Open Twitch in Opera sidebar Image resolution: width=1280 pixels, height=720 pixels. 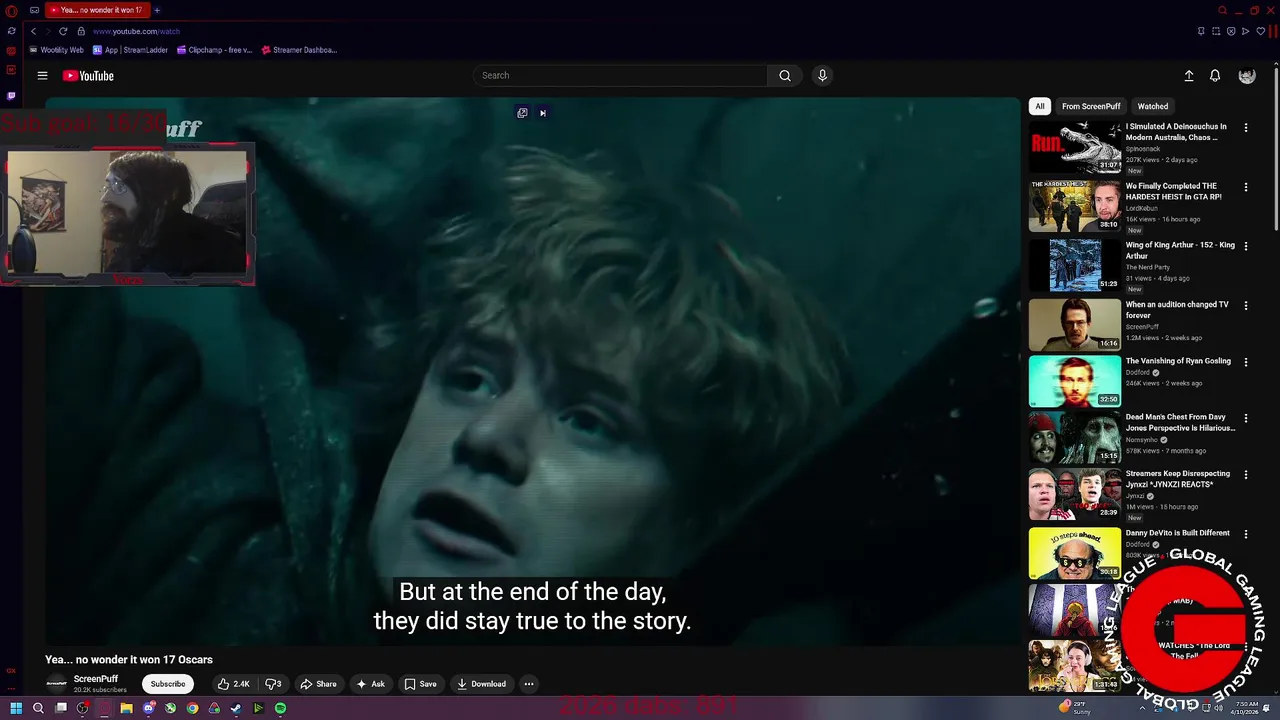[x=11, y=96]
